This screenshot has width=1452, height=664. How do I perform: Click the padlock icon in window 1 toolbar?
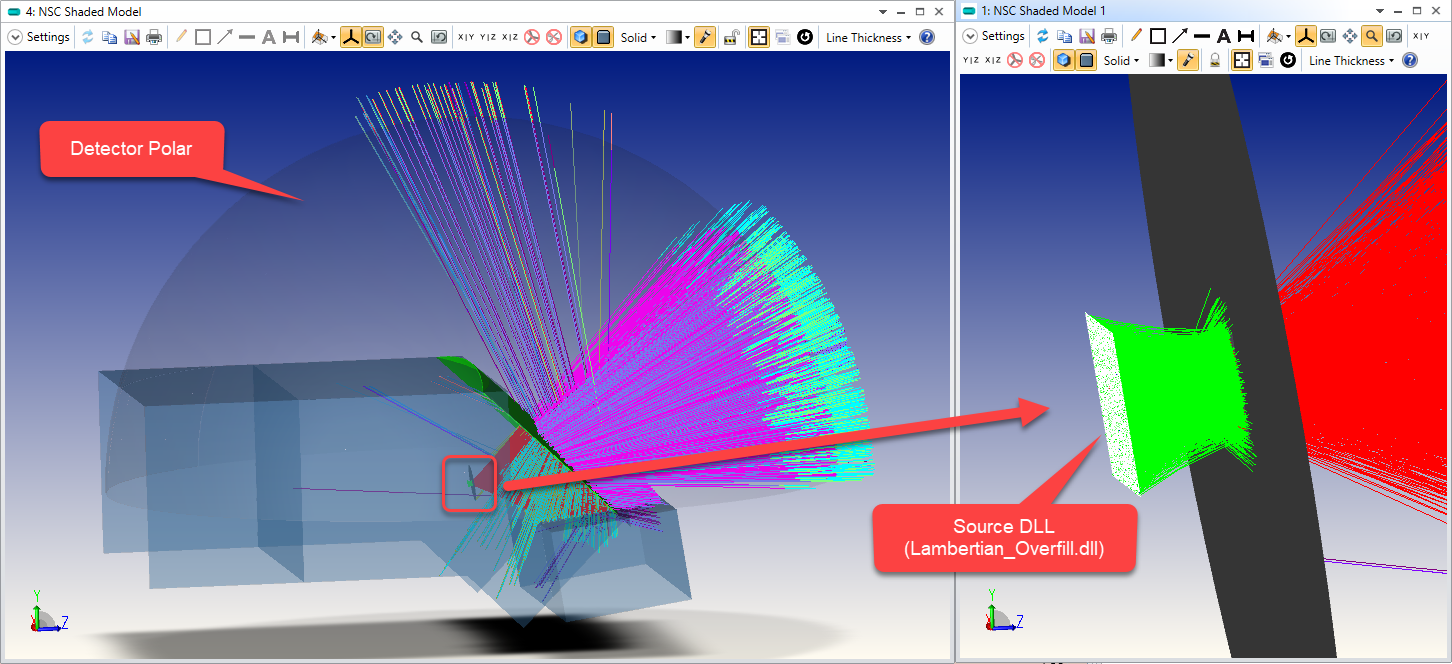pyautogui.click(x=1215, y=60)
